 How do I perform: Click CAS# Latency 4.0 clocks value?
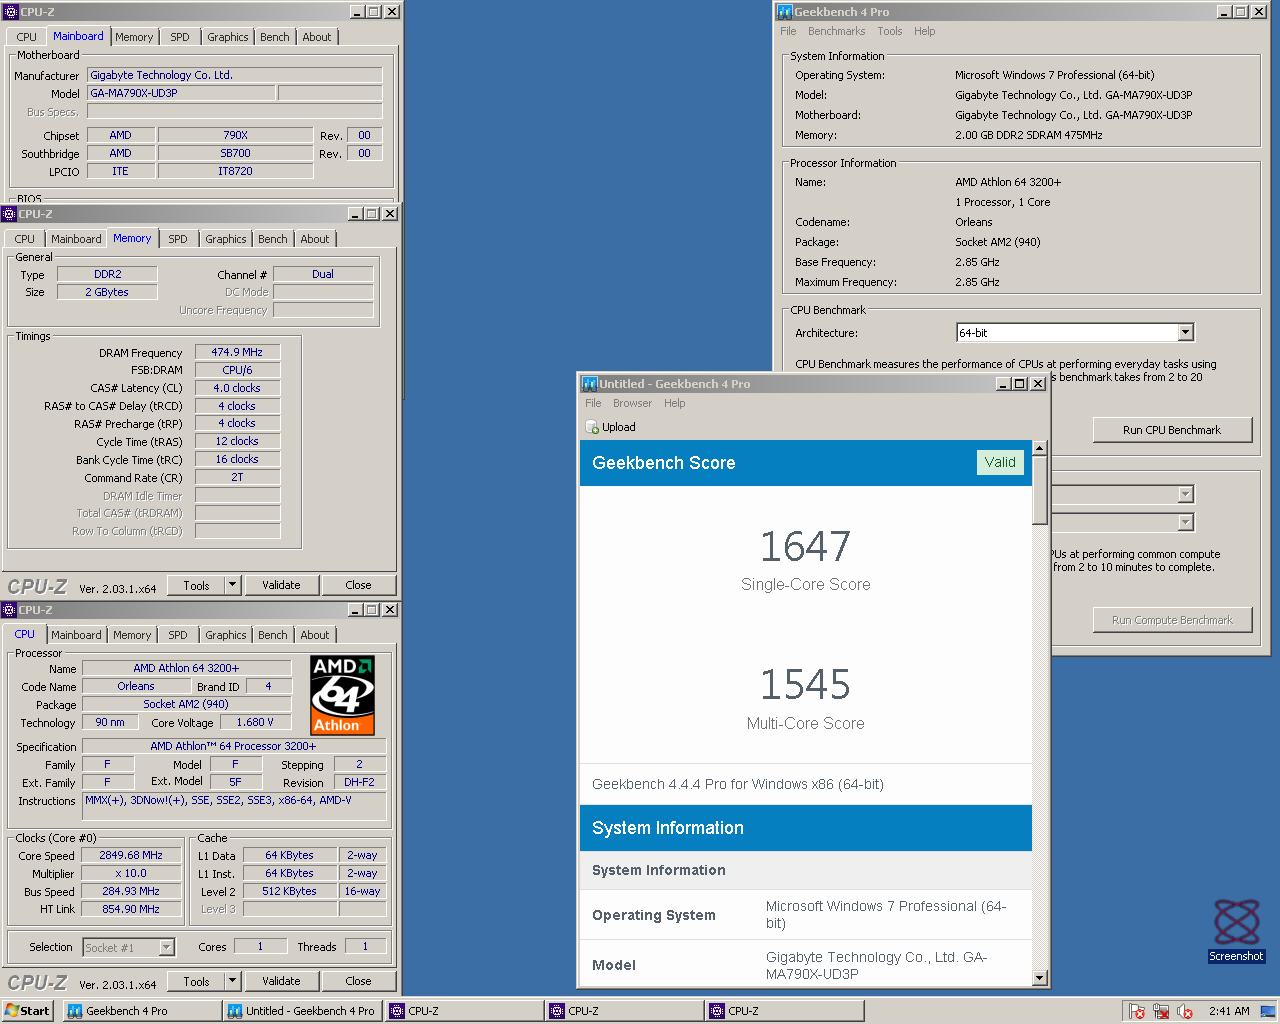point(237,388)
